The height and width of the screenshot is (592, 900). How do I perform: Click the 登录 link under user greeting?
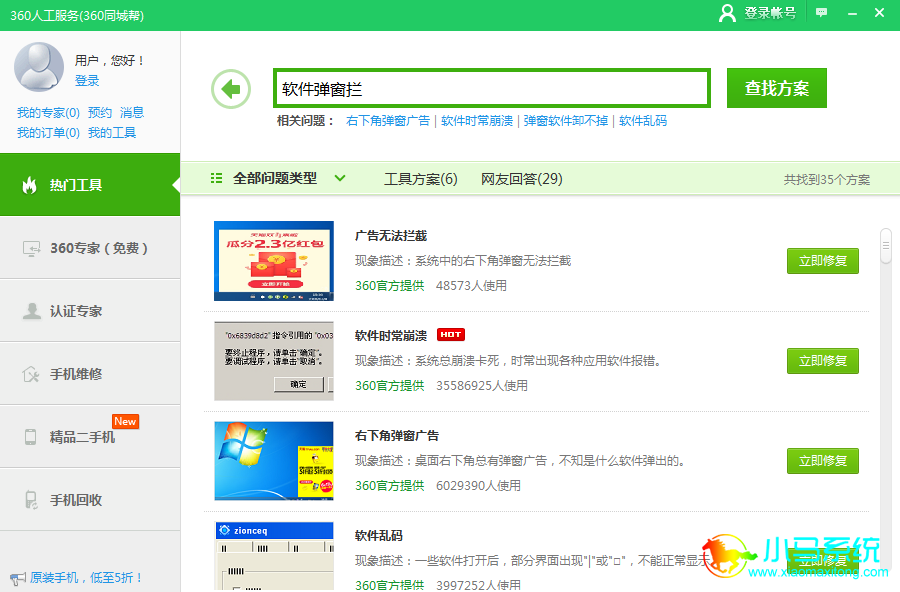[x=87, y=80]
